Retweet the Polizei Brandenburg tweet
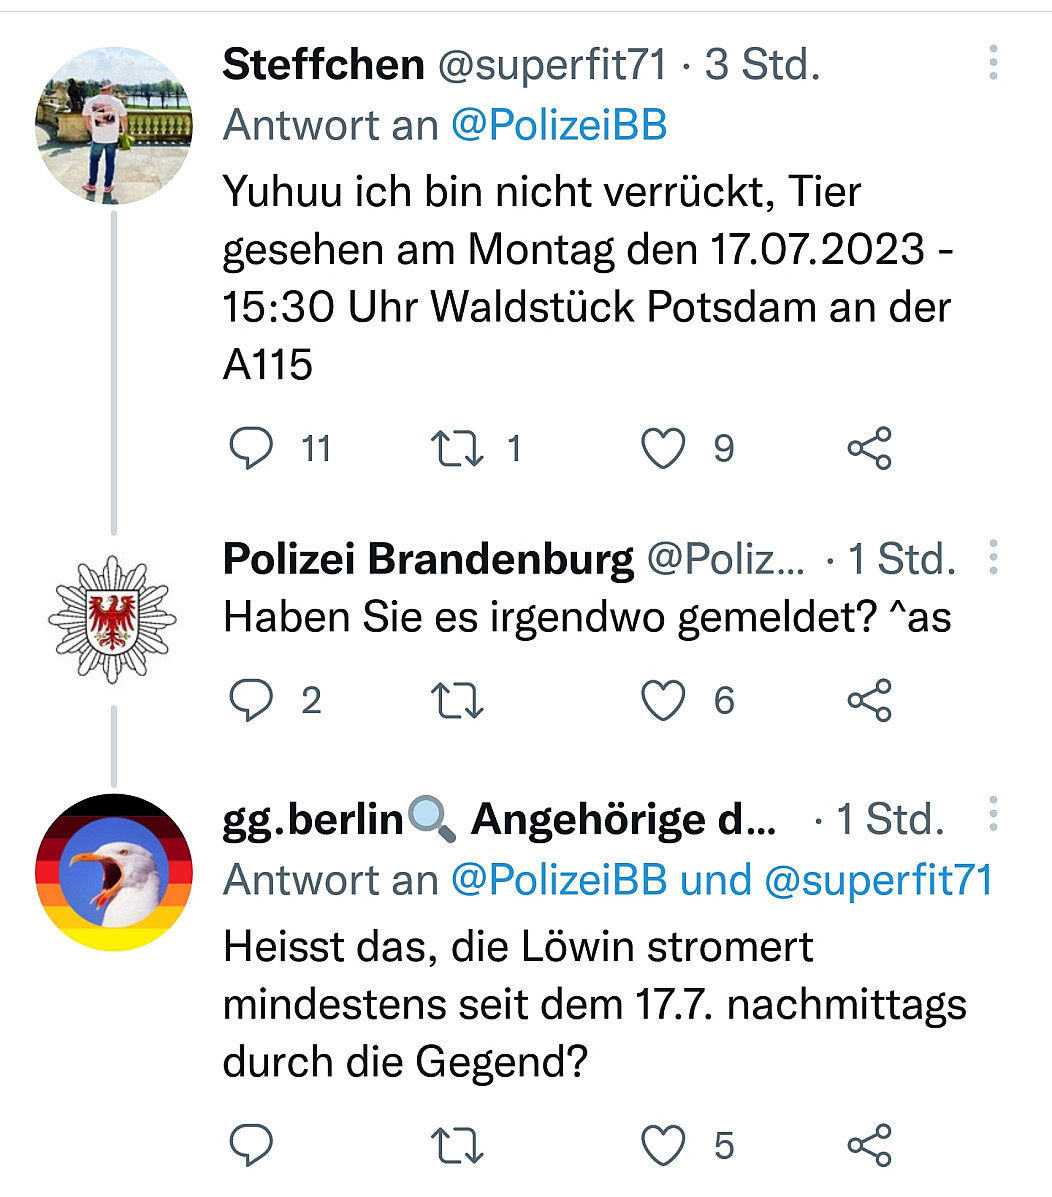Screen dimensions: 1052x1197 point(457,700)
